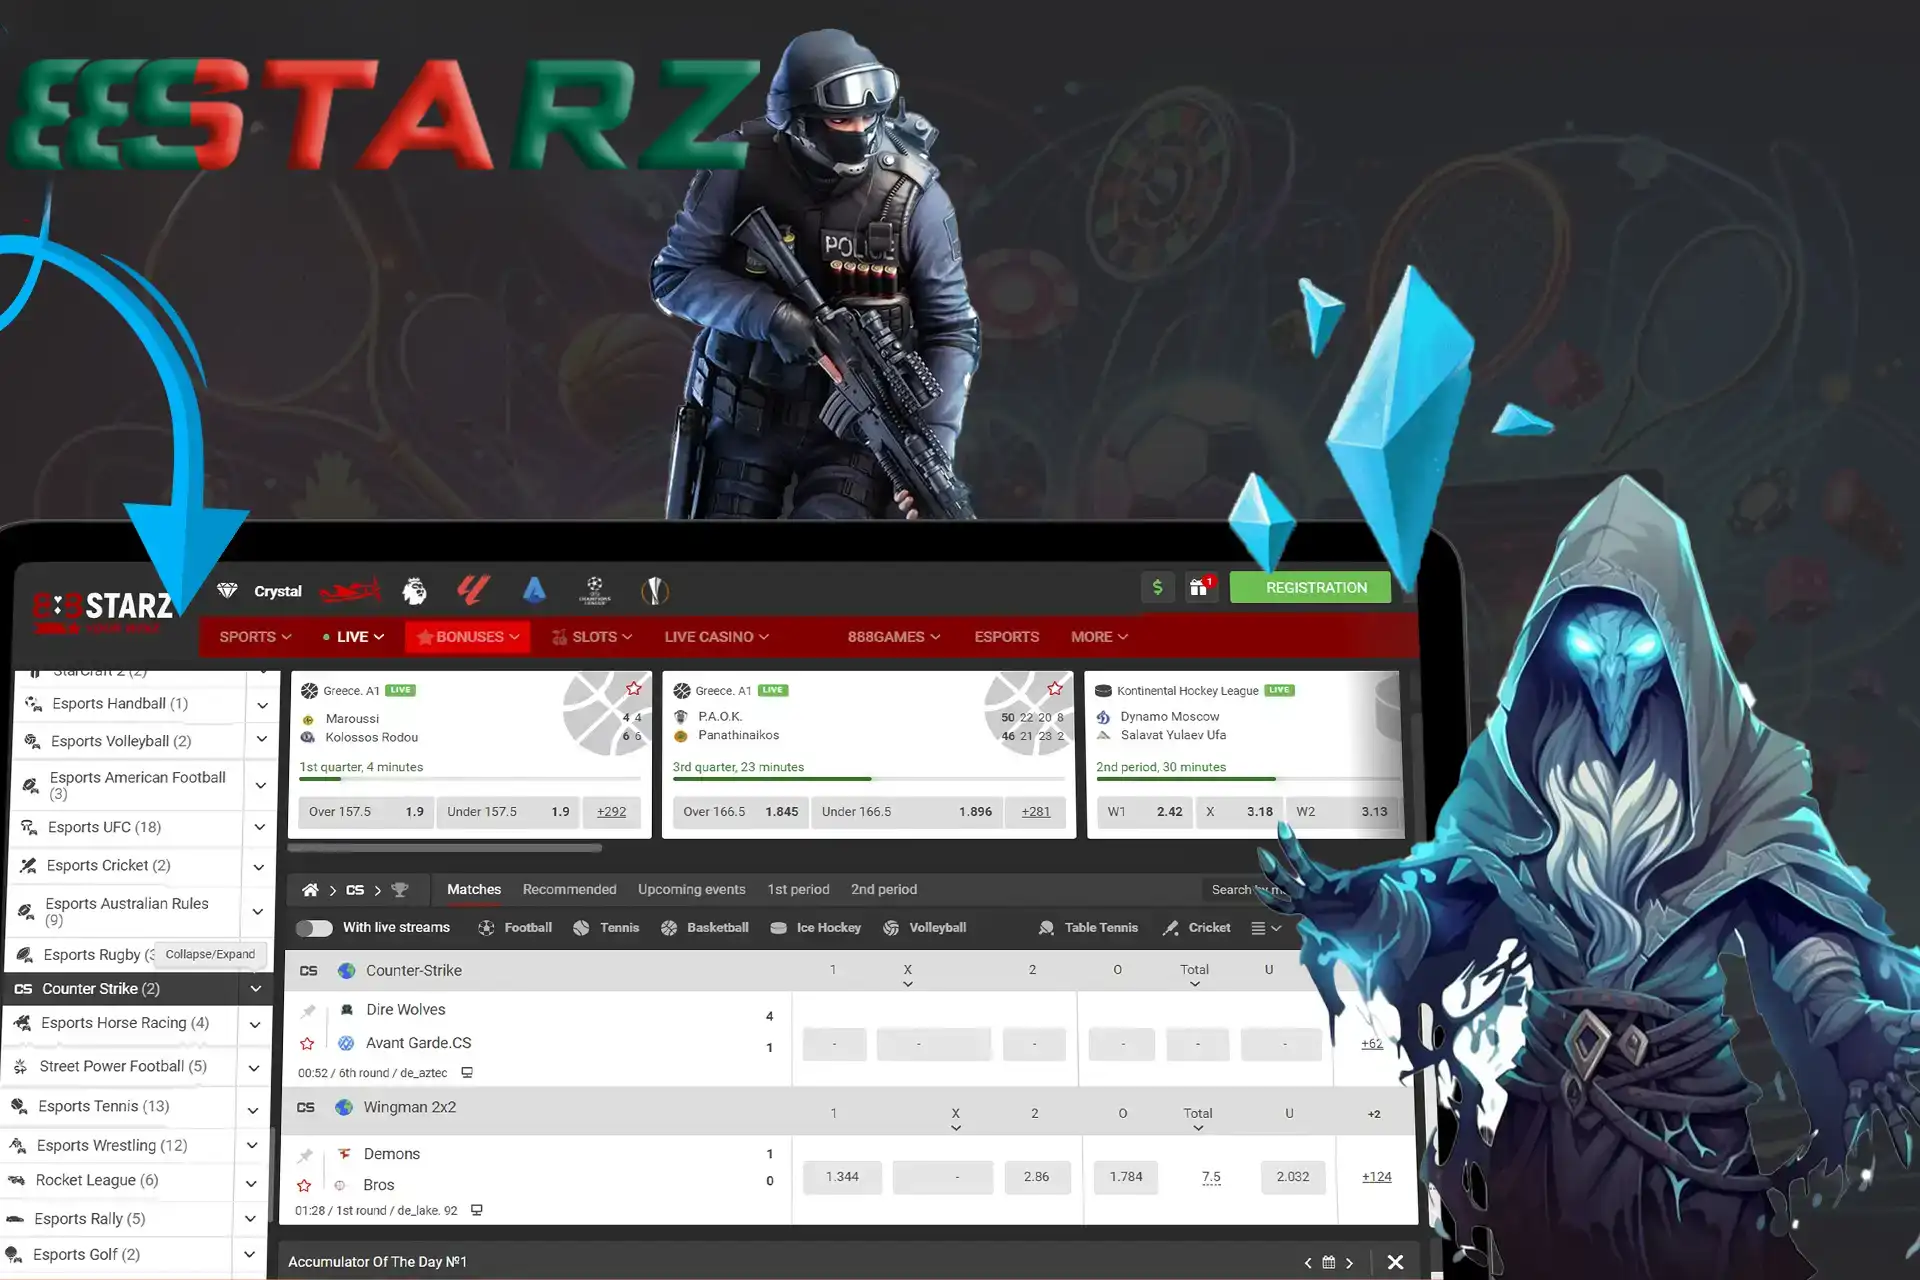Click the green REGISTRATION button

click(x=1310, y=587)
